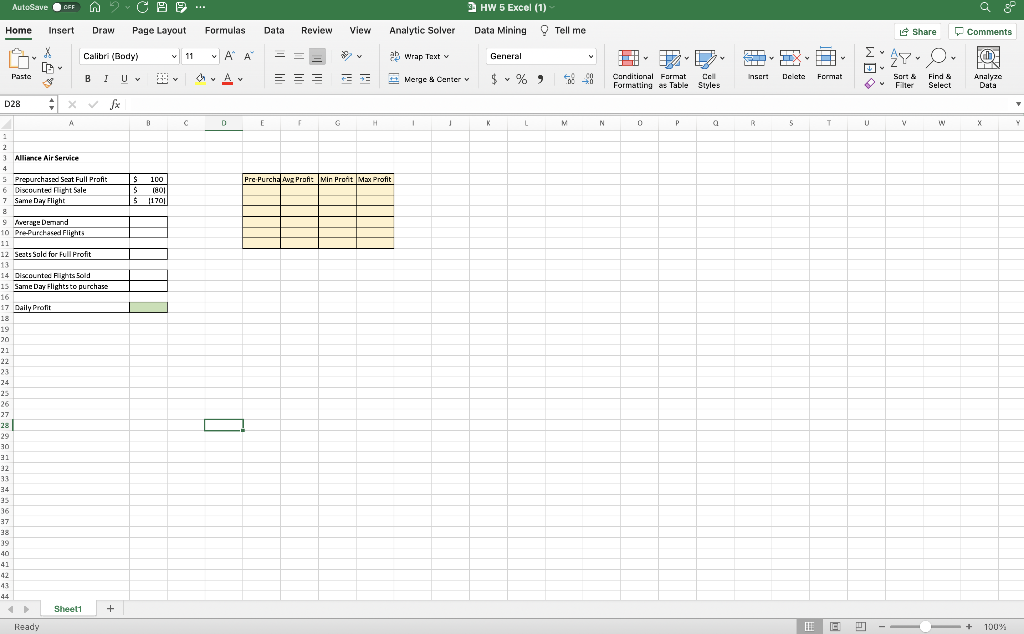Image resolution: width=1024 pixels, height=634 pixels.
Task: Click the Paste clipboard icon
Action: click(x=19, y=59)
